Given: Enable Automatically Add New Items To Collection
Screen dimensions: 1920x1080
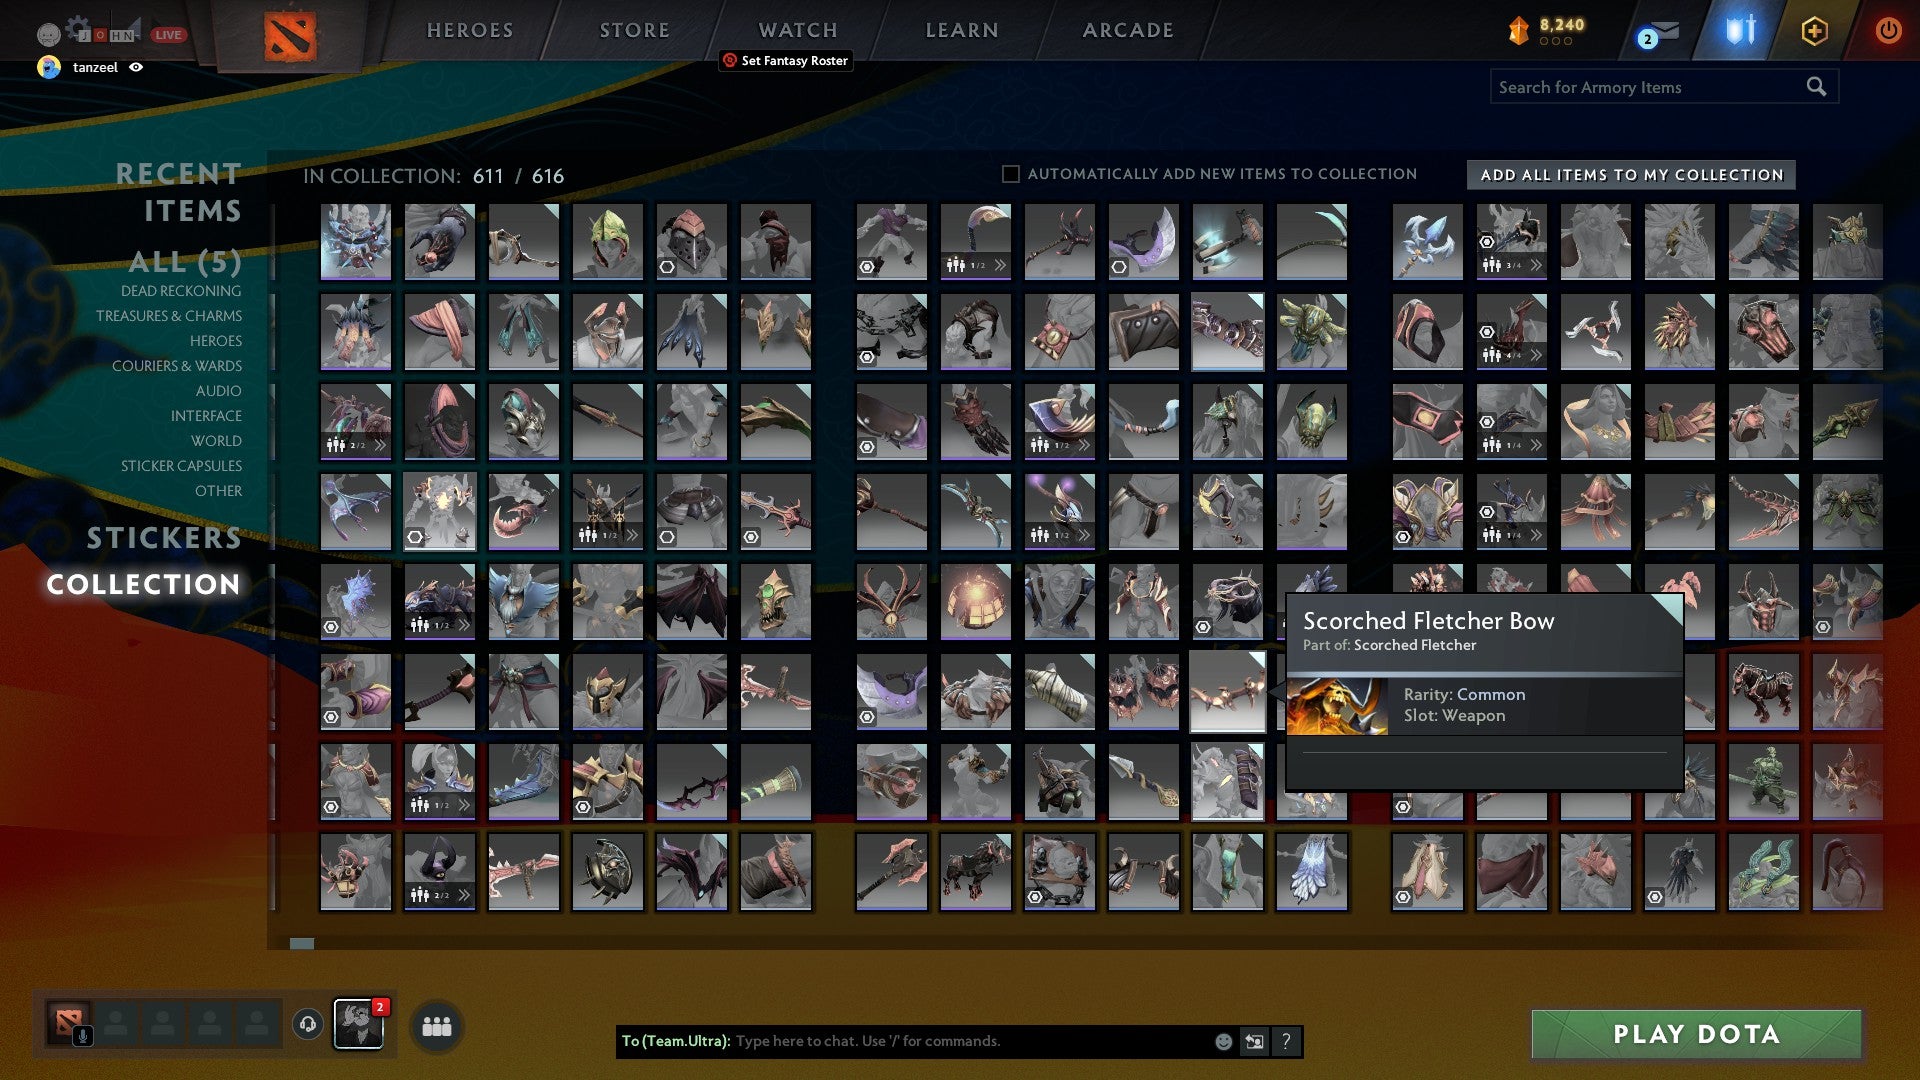Looking at the screenshot, I should [x=1010, y=173].
